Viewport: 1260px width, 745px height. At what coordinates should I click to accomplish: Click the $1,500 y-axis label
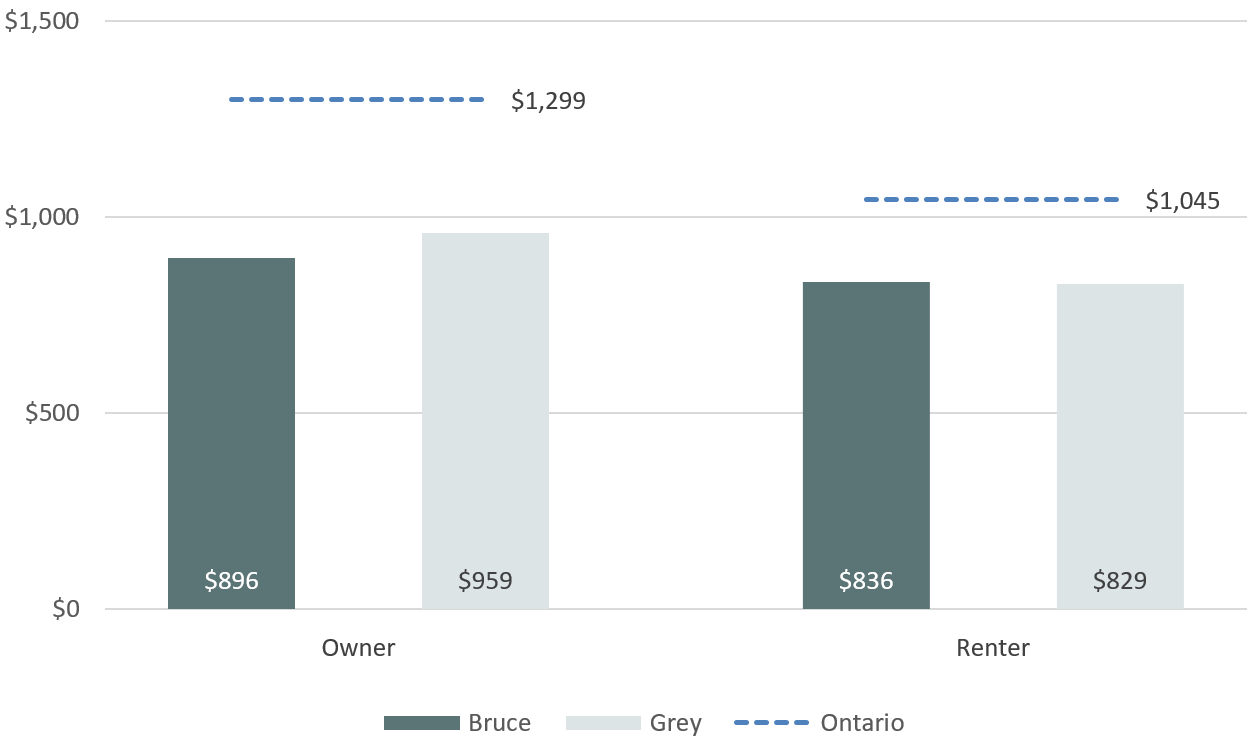tap(42, 21)
